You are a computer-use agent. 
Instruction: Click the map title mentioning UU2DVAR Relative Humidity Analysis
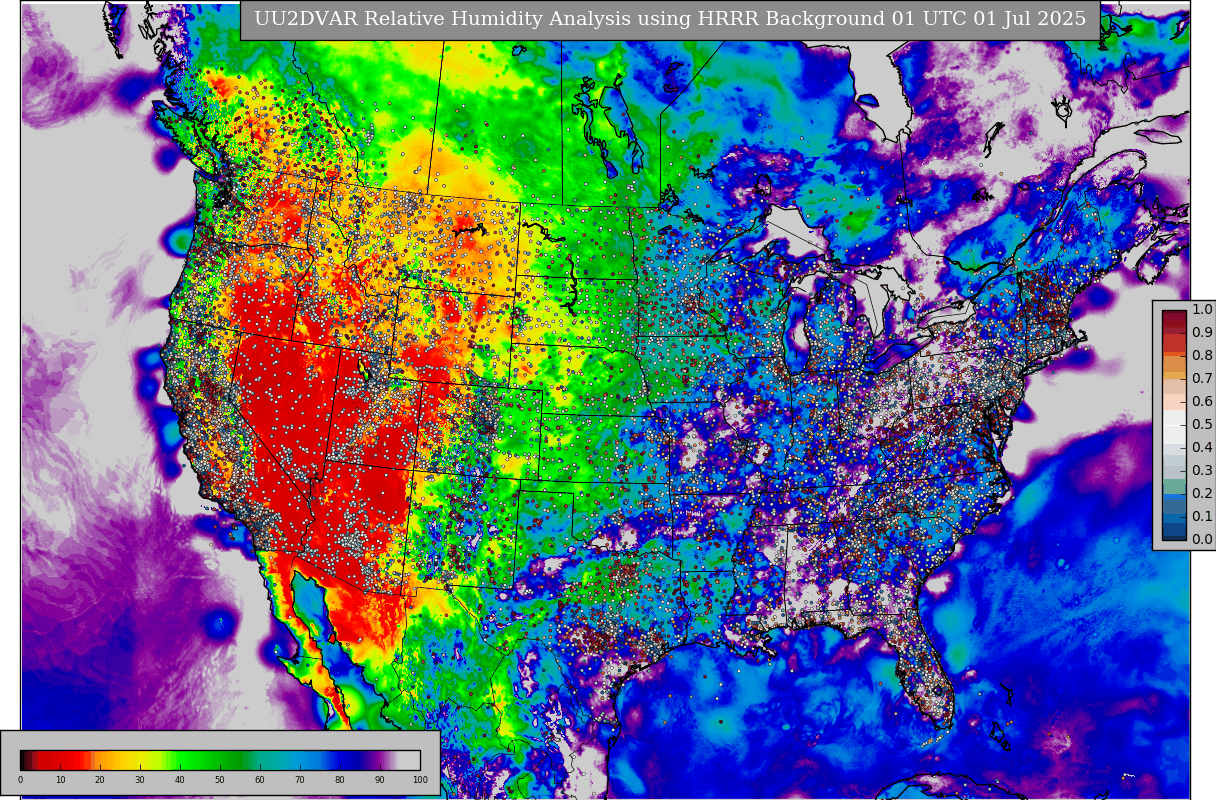coord(670,19)
